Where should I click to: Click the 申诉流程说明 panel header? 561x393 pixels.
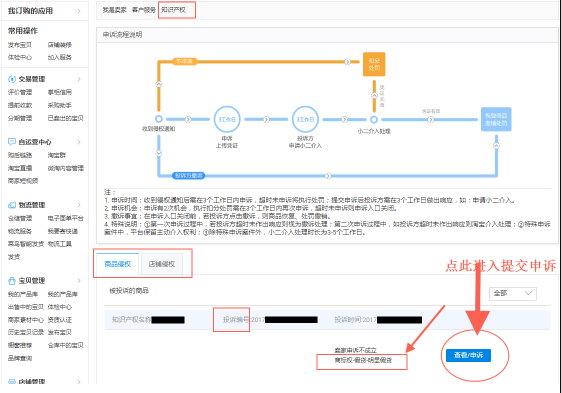click(x=327, y=35)
